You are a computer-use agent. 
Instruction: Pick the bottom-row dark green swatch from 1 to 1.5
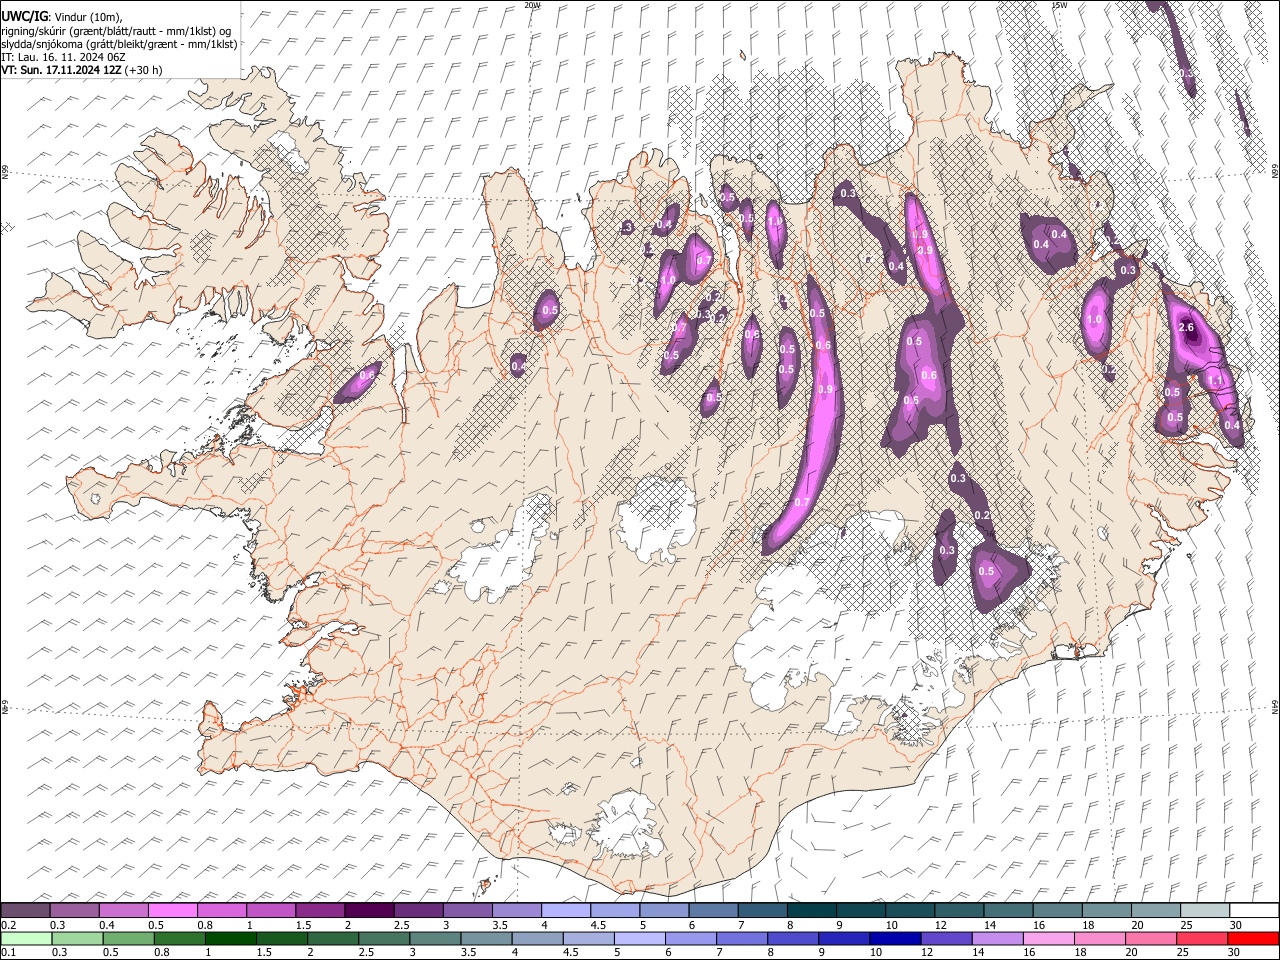click(x=232, y=938)
